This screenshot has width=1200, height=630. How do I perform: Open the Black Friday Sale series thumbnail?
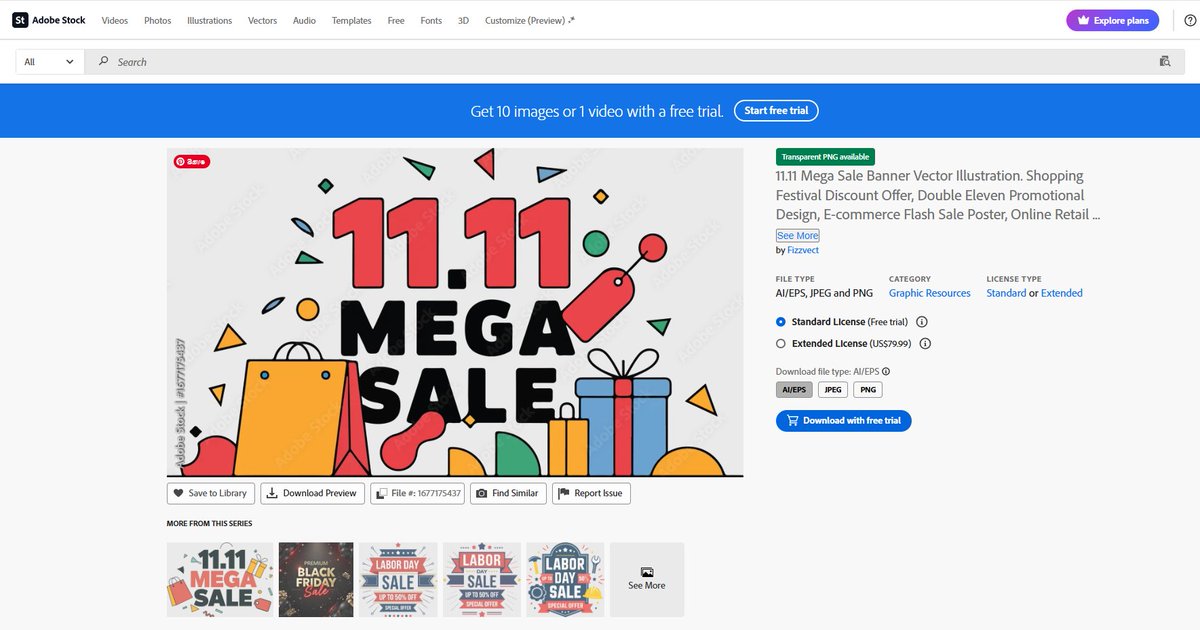(x=316, y=579)
